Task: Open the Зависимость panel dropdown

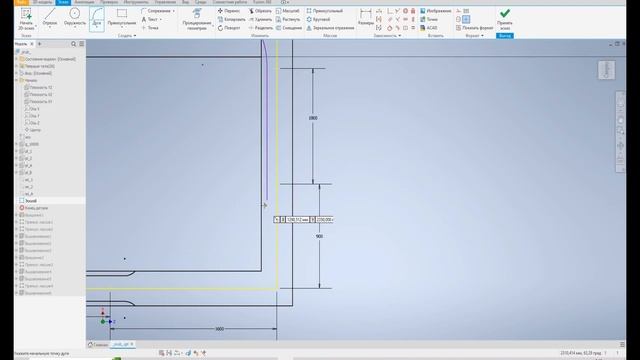Action: 387,36
